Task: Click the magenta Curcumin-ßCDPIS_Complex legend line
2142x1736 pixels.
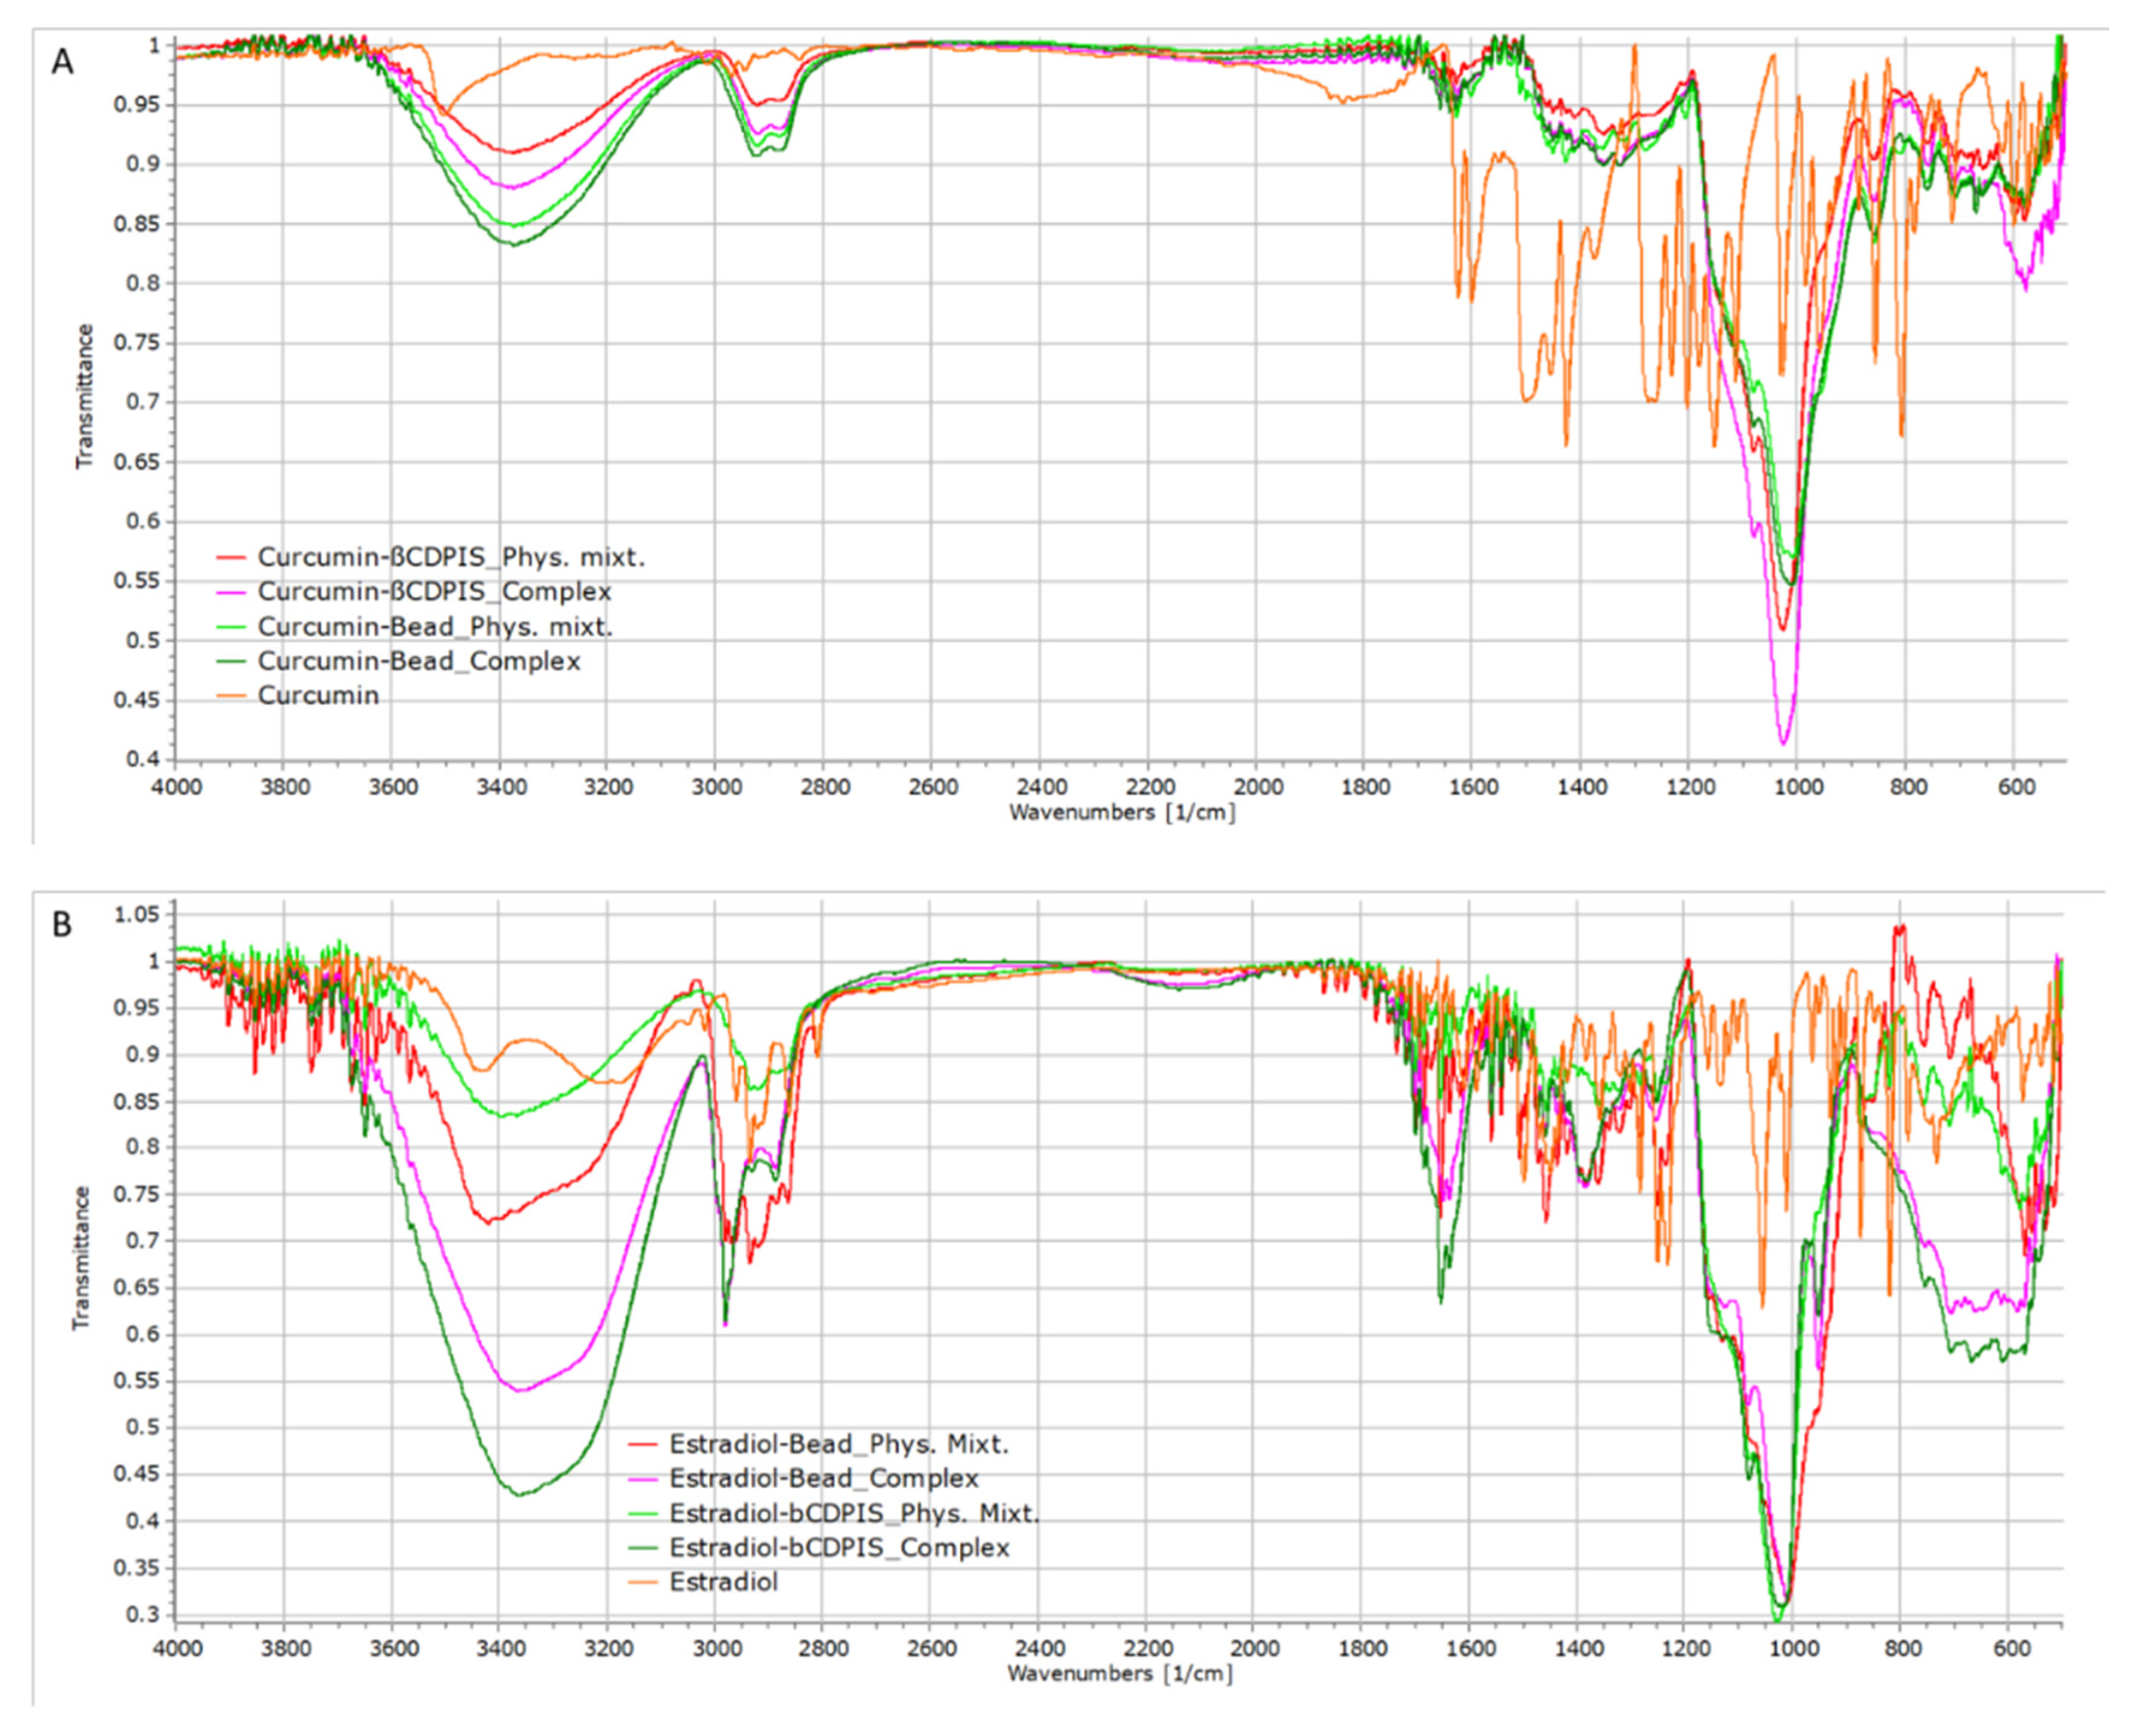Action: 231,592
